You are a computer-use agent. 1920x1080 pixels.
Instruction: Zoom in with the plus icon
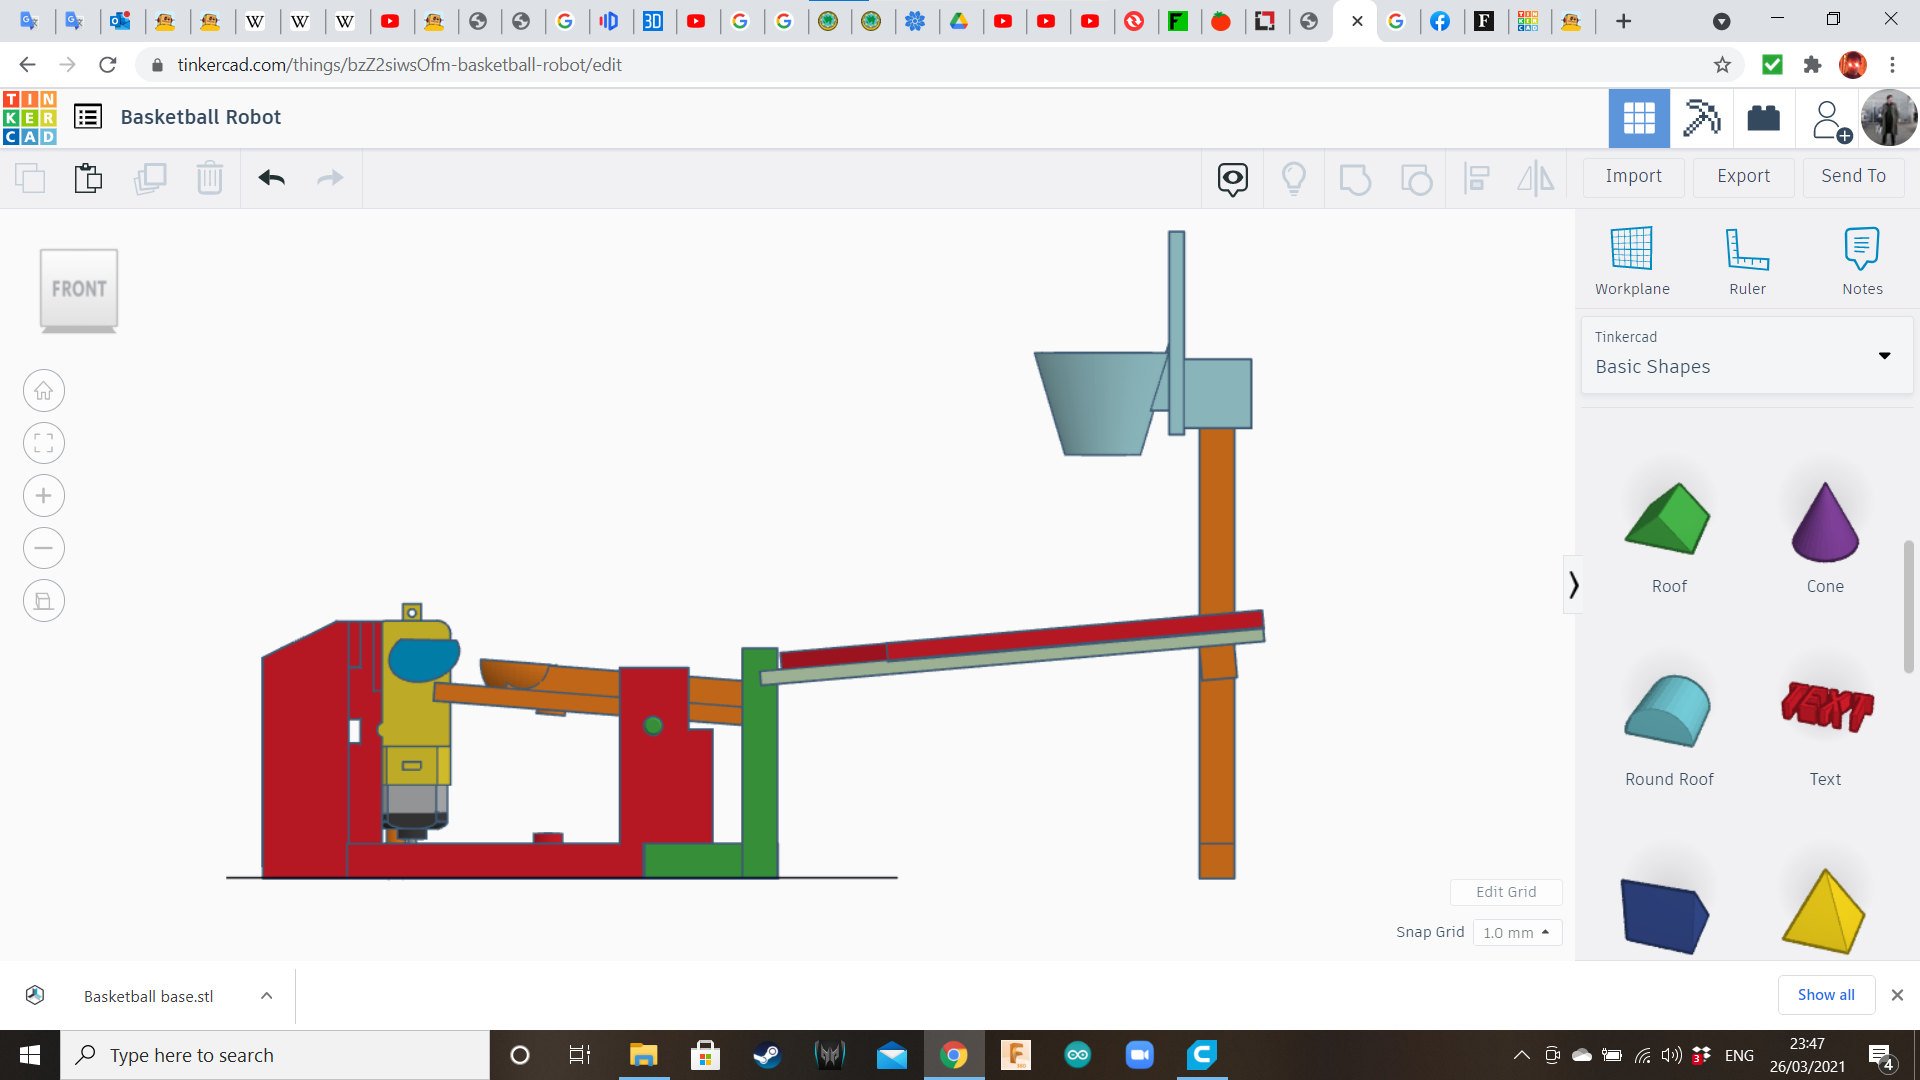point(44,496)
